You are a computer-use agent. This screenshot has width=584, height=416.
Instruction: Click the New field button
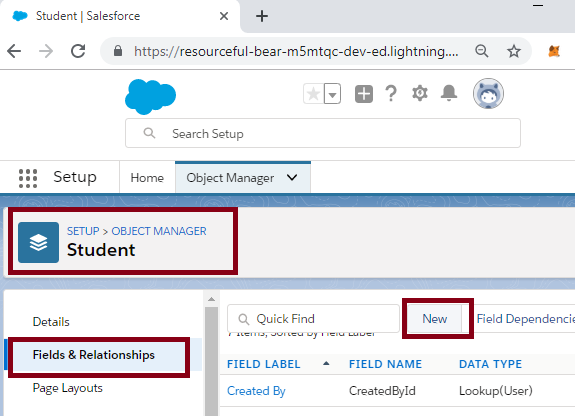coord(434,319)
